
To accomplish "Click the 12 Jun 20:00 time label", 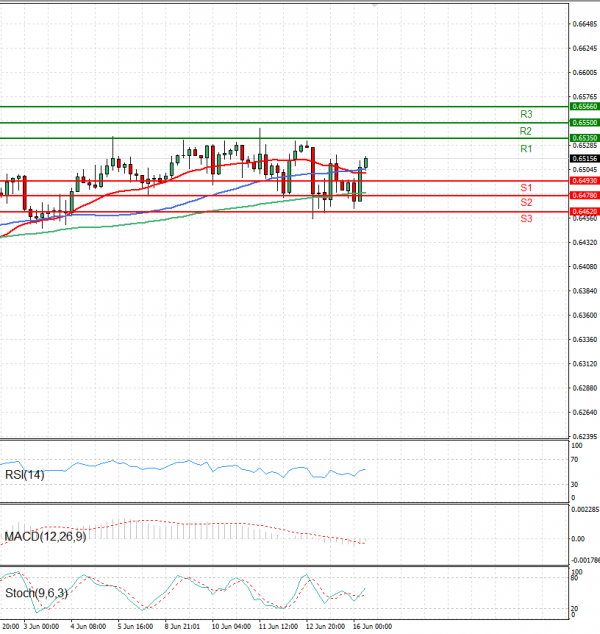I will click(325, 627).
